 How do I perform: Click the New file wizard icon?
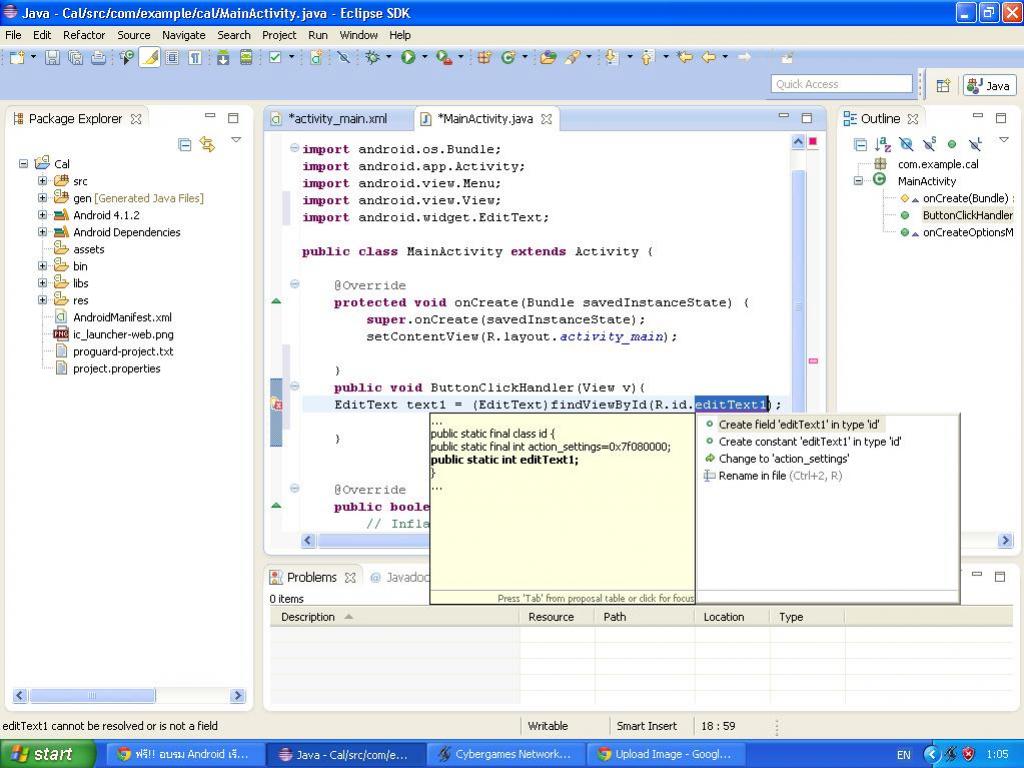(17, 57)
